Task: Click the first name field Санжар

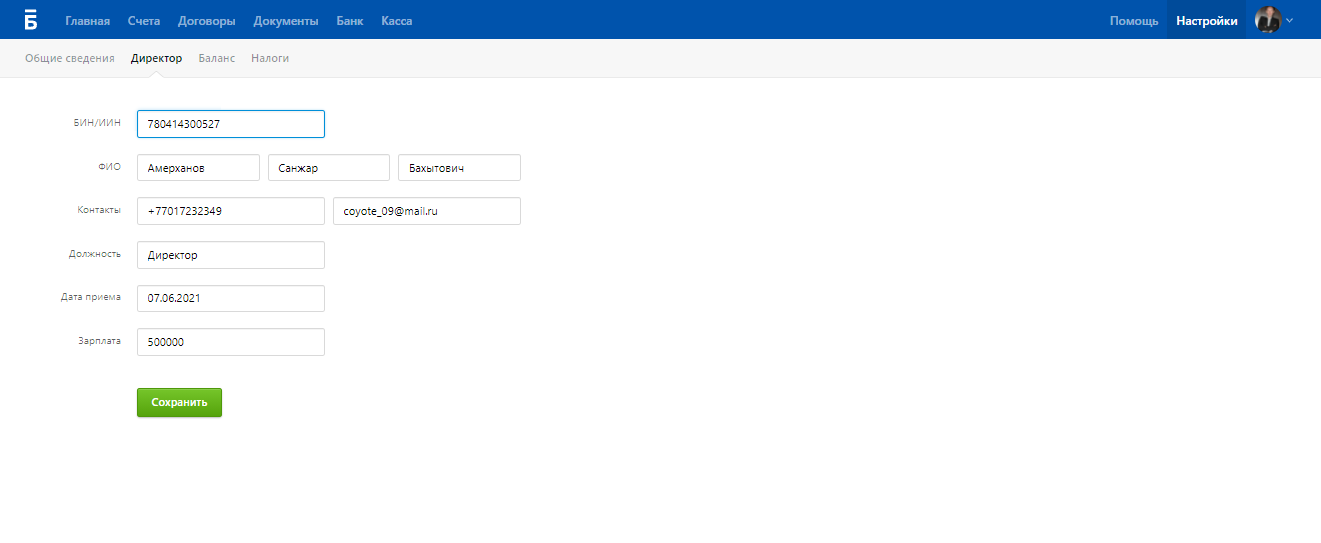Action: (x=329, y=168)
